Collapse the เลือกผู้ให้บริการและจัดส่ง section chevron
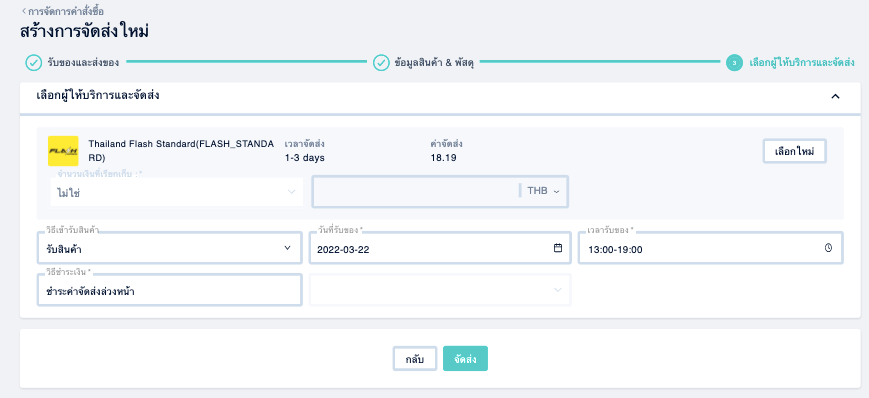The width and height of the screenshot is (869, 398). click(x=835, y=96)
